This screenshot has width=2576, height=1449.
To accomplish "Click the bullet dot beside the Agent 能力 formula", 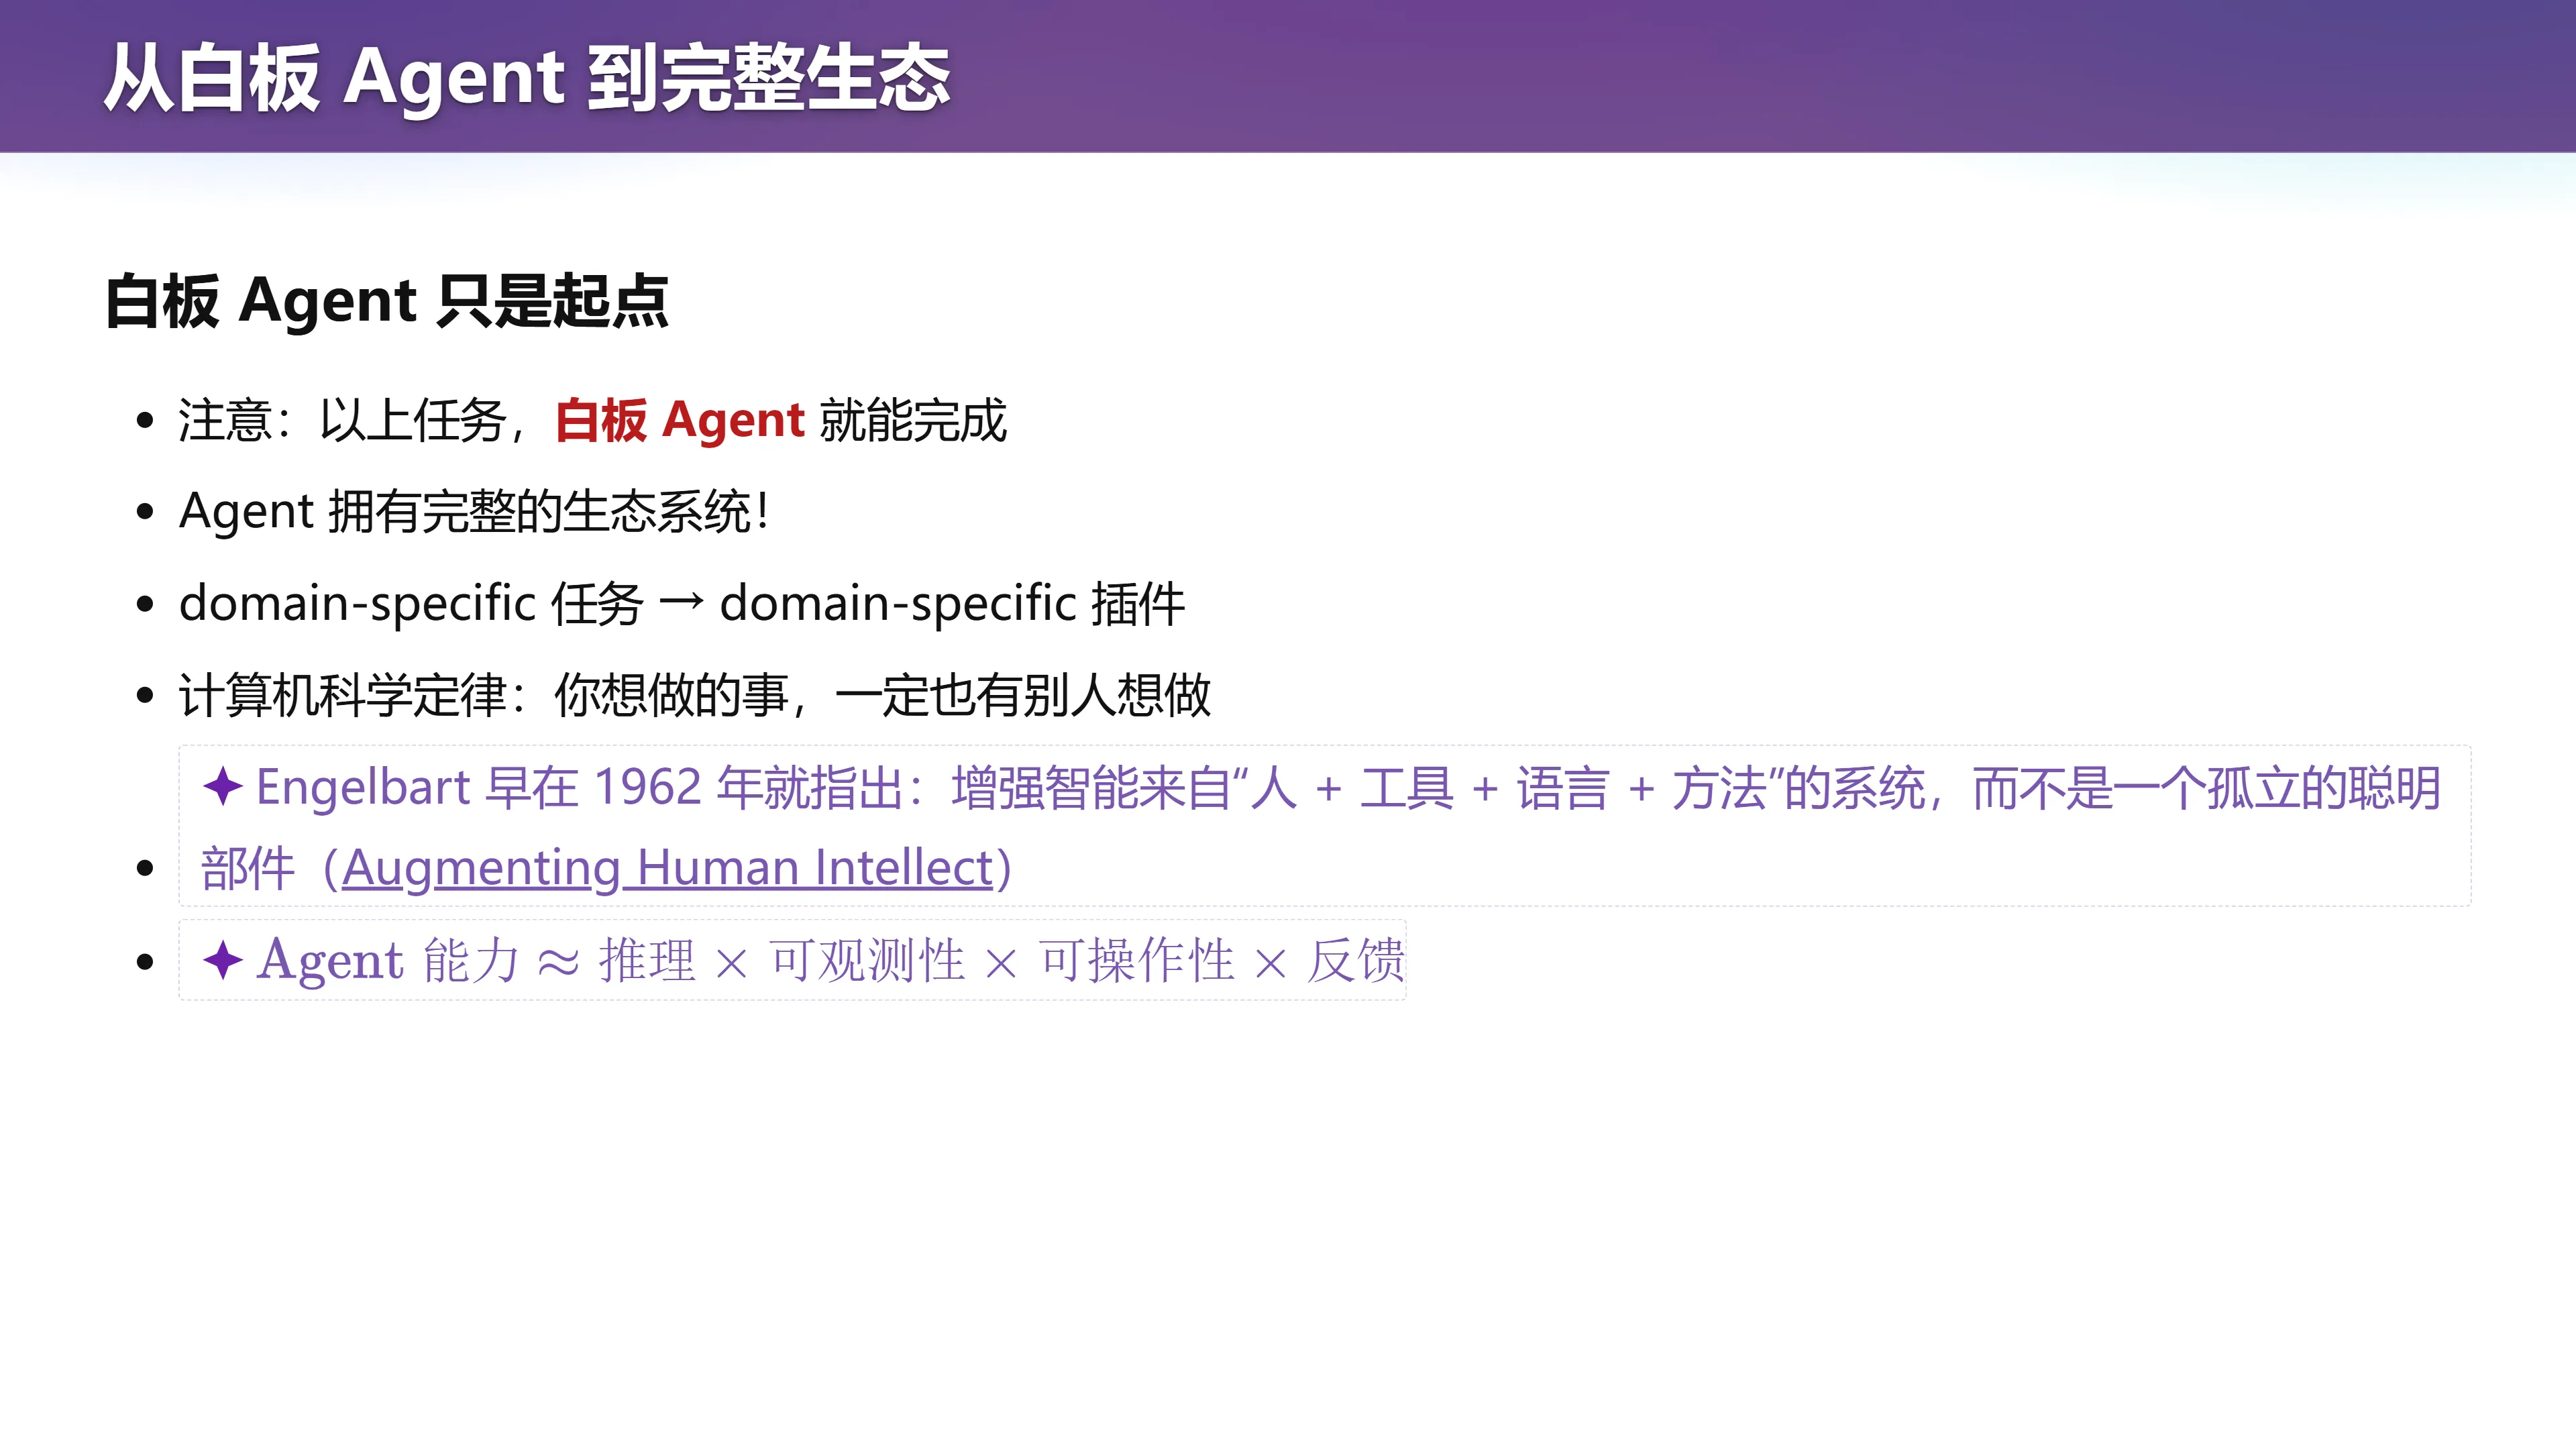I will 146,961.
